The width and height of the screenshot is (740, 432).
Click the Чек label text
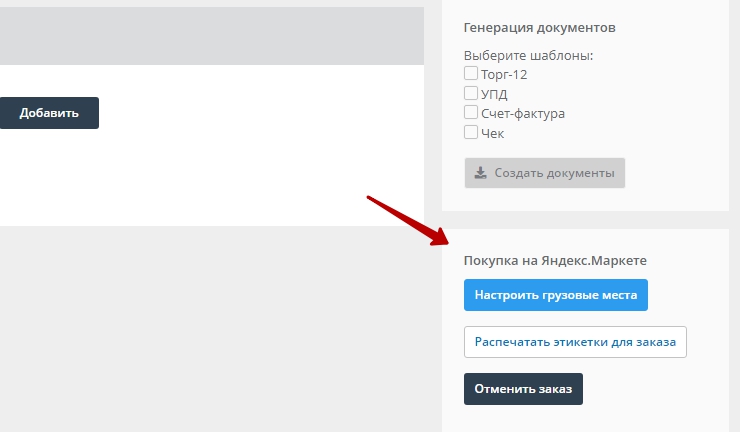pos(492,134)
